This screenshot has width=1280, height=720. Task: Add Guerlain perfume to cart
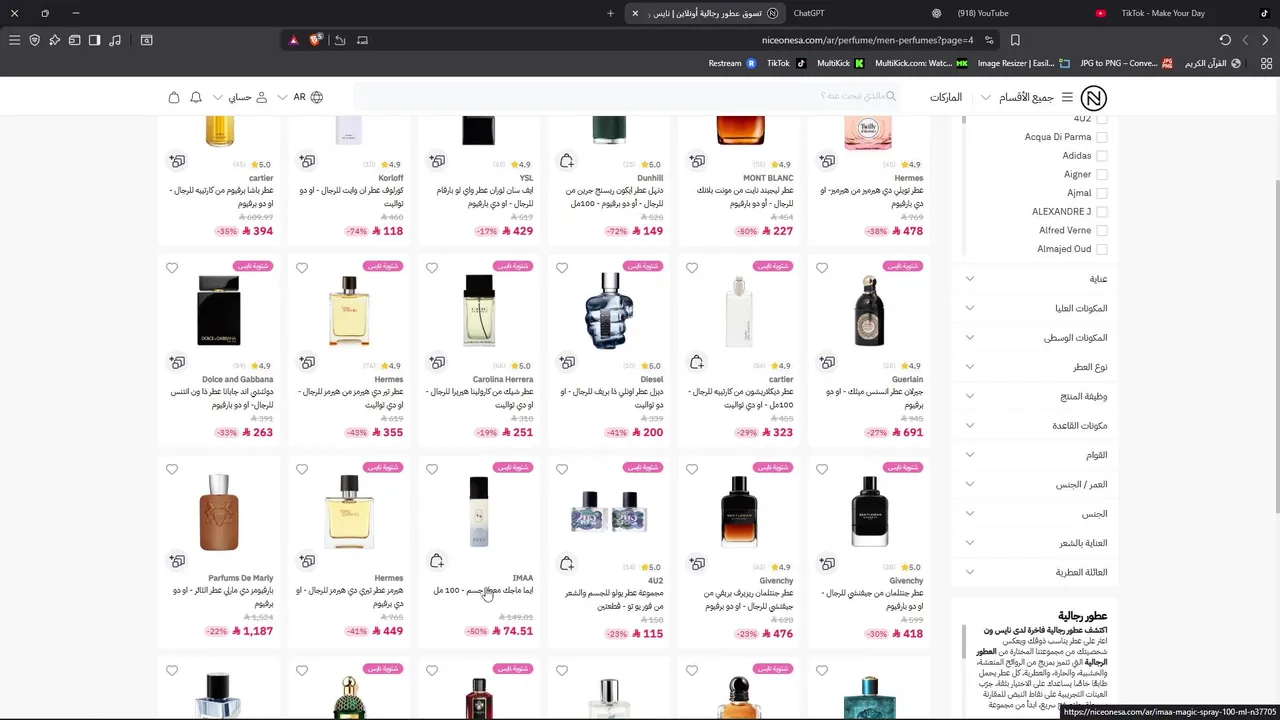tap(827, 362)
